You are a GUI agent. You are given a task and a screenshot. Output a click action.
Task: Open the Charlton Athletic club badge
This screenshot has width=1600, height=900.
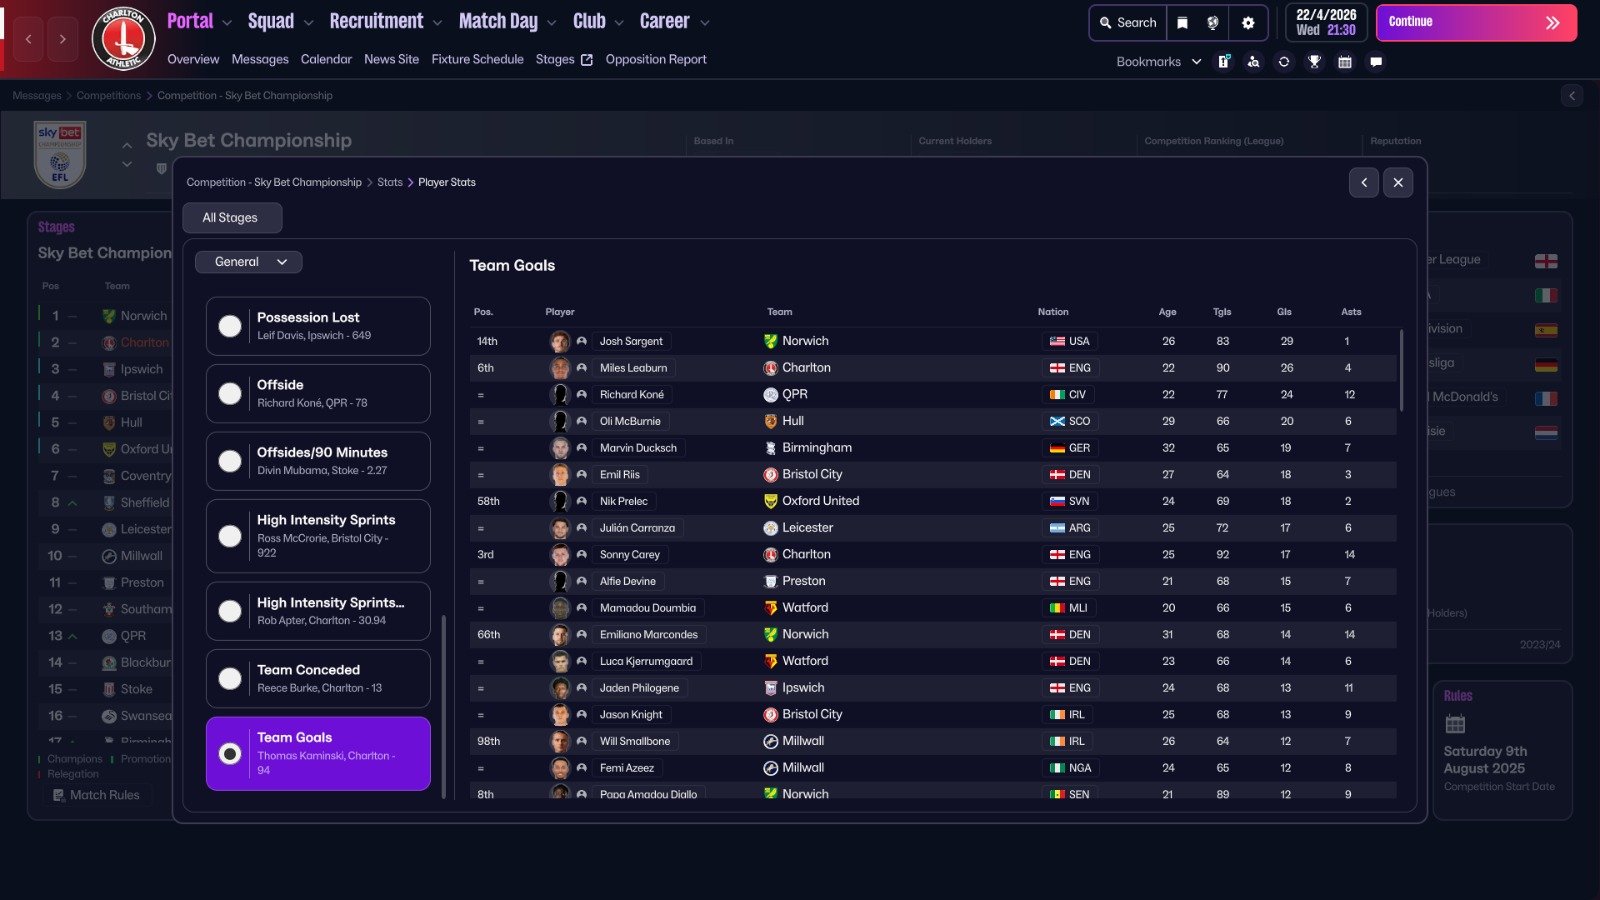(124, 39)
